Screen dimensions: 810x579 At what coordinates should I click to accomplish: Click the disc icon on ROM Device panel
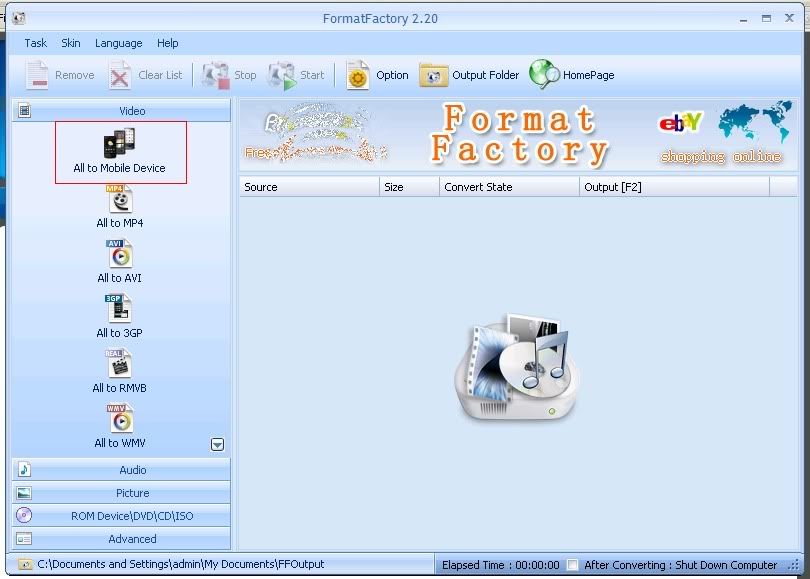click(x=24, y=515)
